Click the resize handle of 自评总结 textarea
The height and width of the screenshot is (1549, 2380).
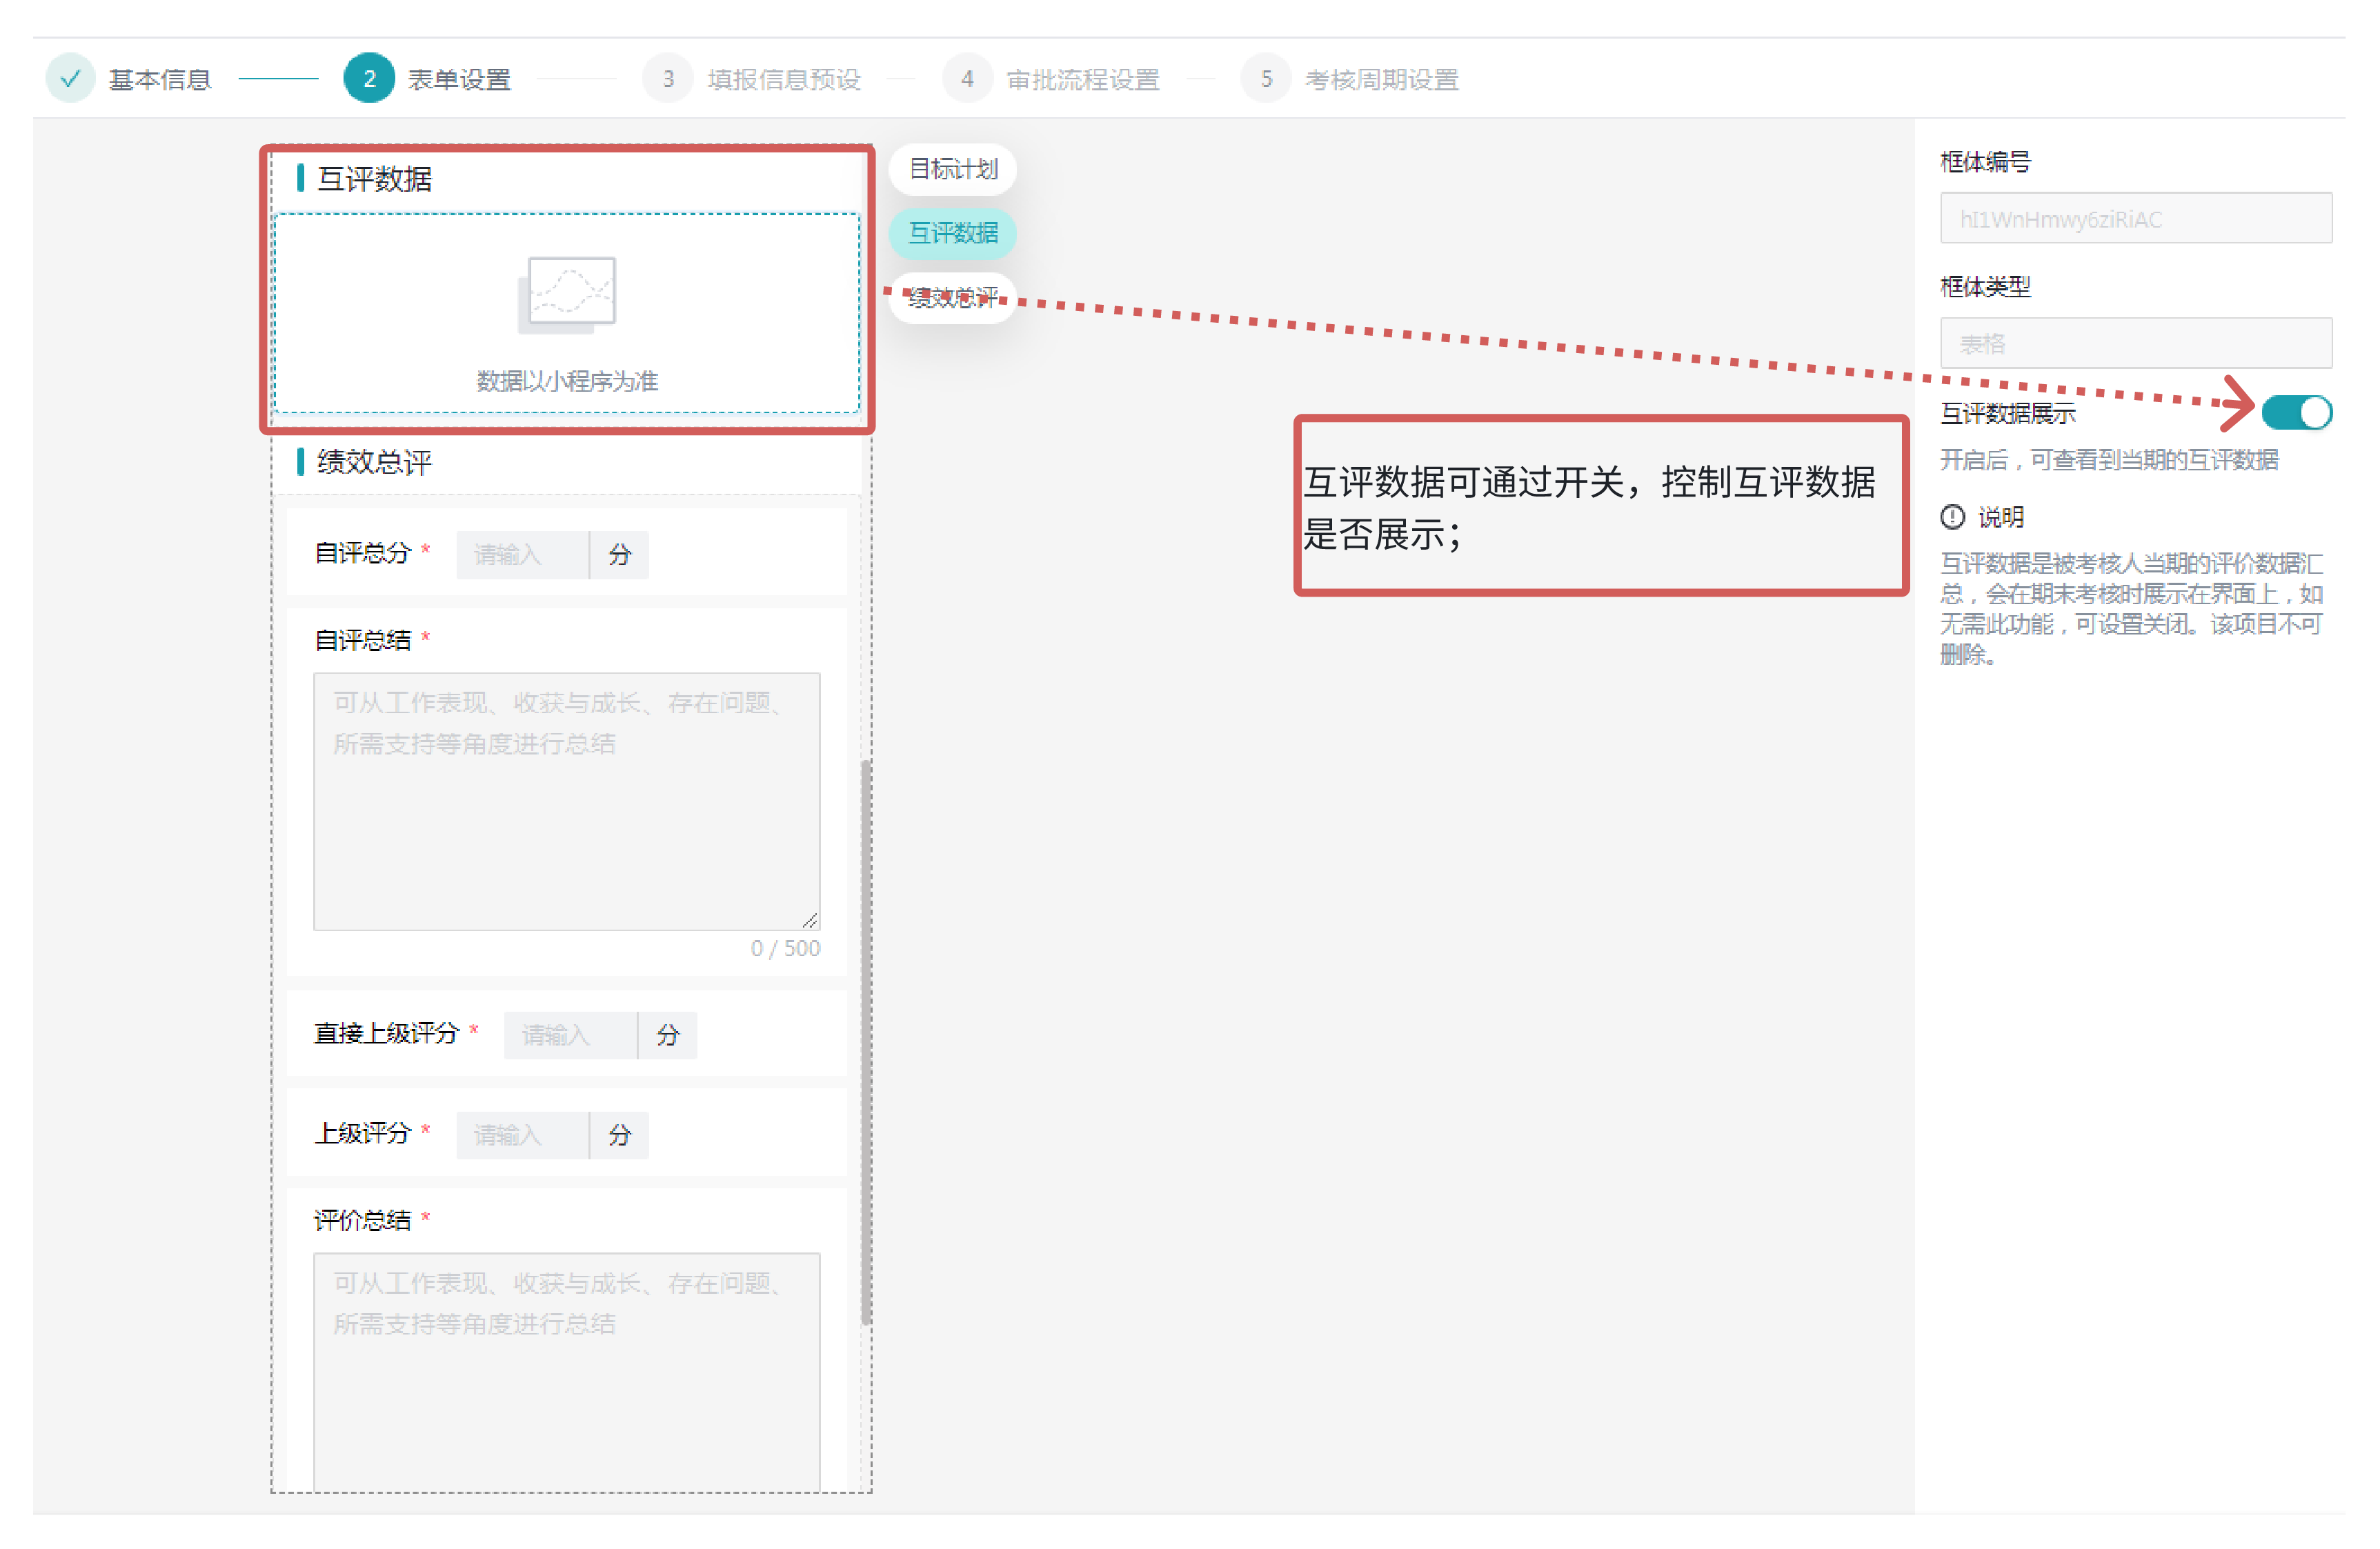click(810, 920)
